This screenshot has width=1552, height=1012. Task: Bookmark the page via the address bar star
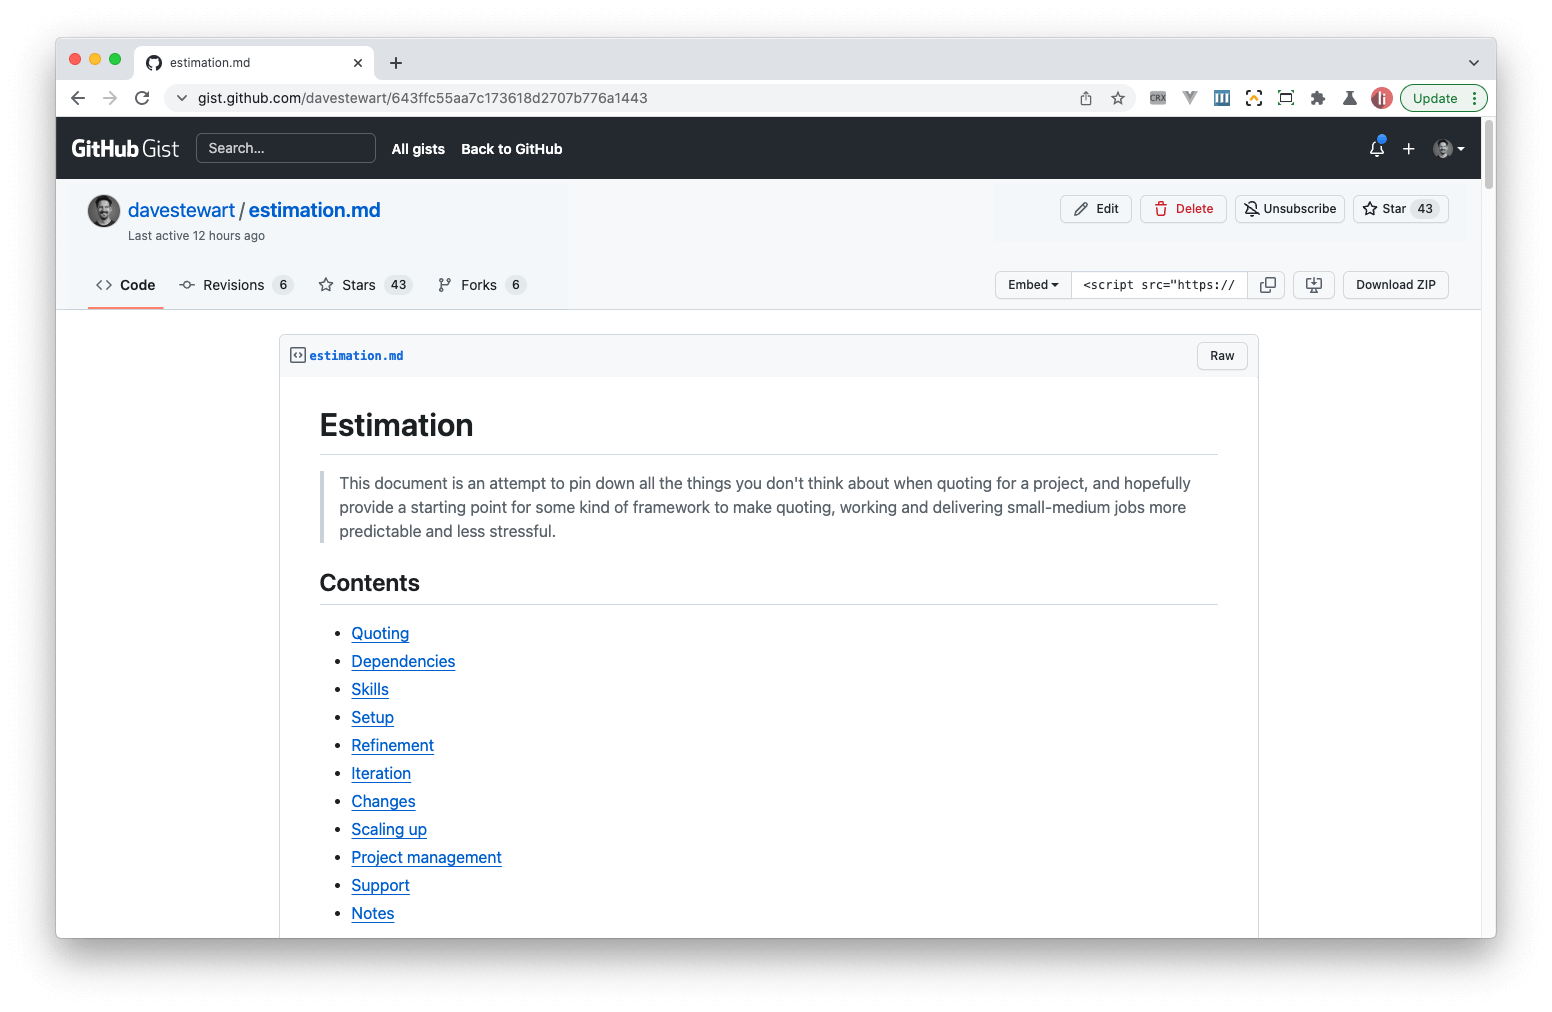click(x=1118, y=98)
